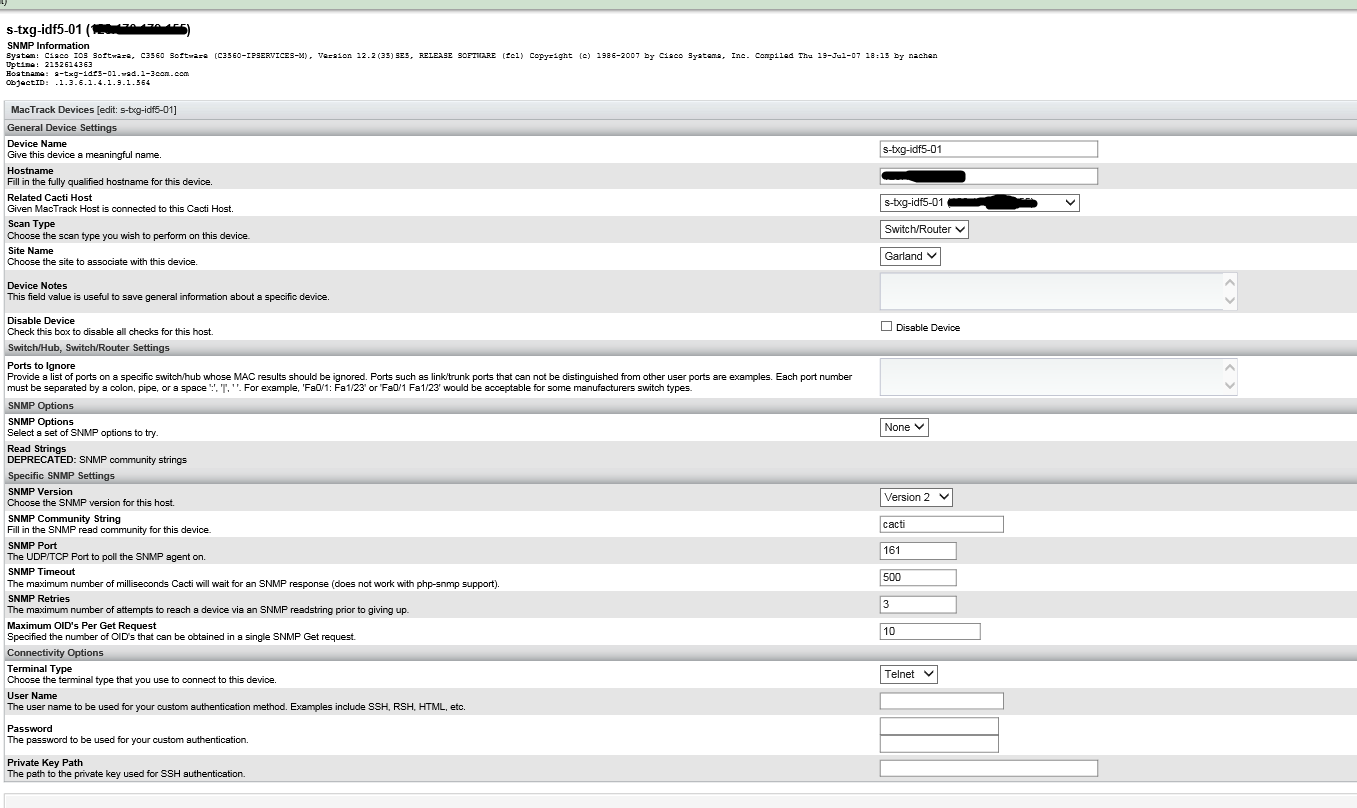Open the Scan Type Switch/Router dropdown
This screenshot has height=808, width=1357.
(x=924, y=229)
